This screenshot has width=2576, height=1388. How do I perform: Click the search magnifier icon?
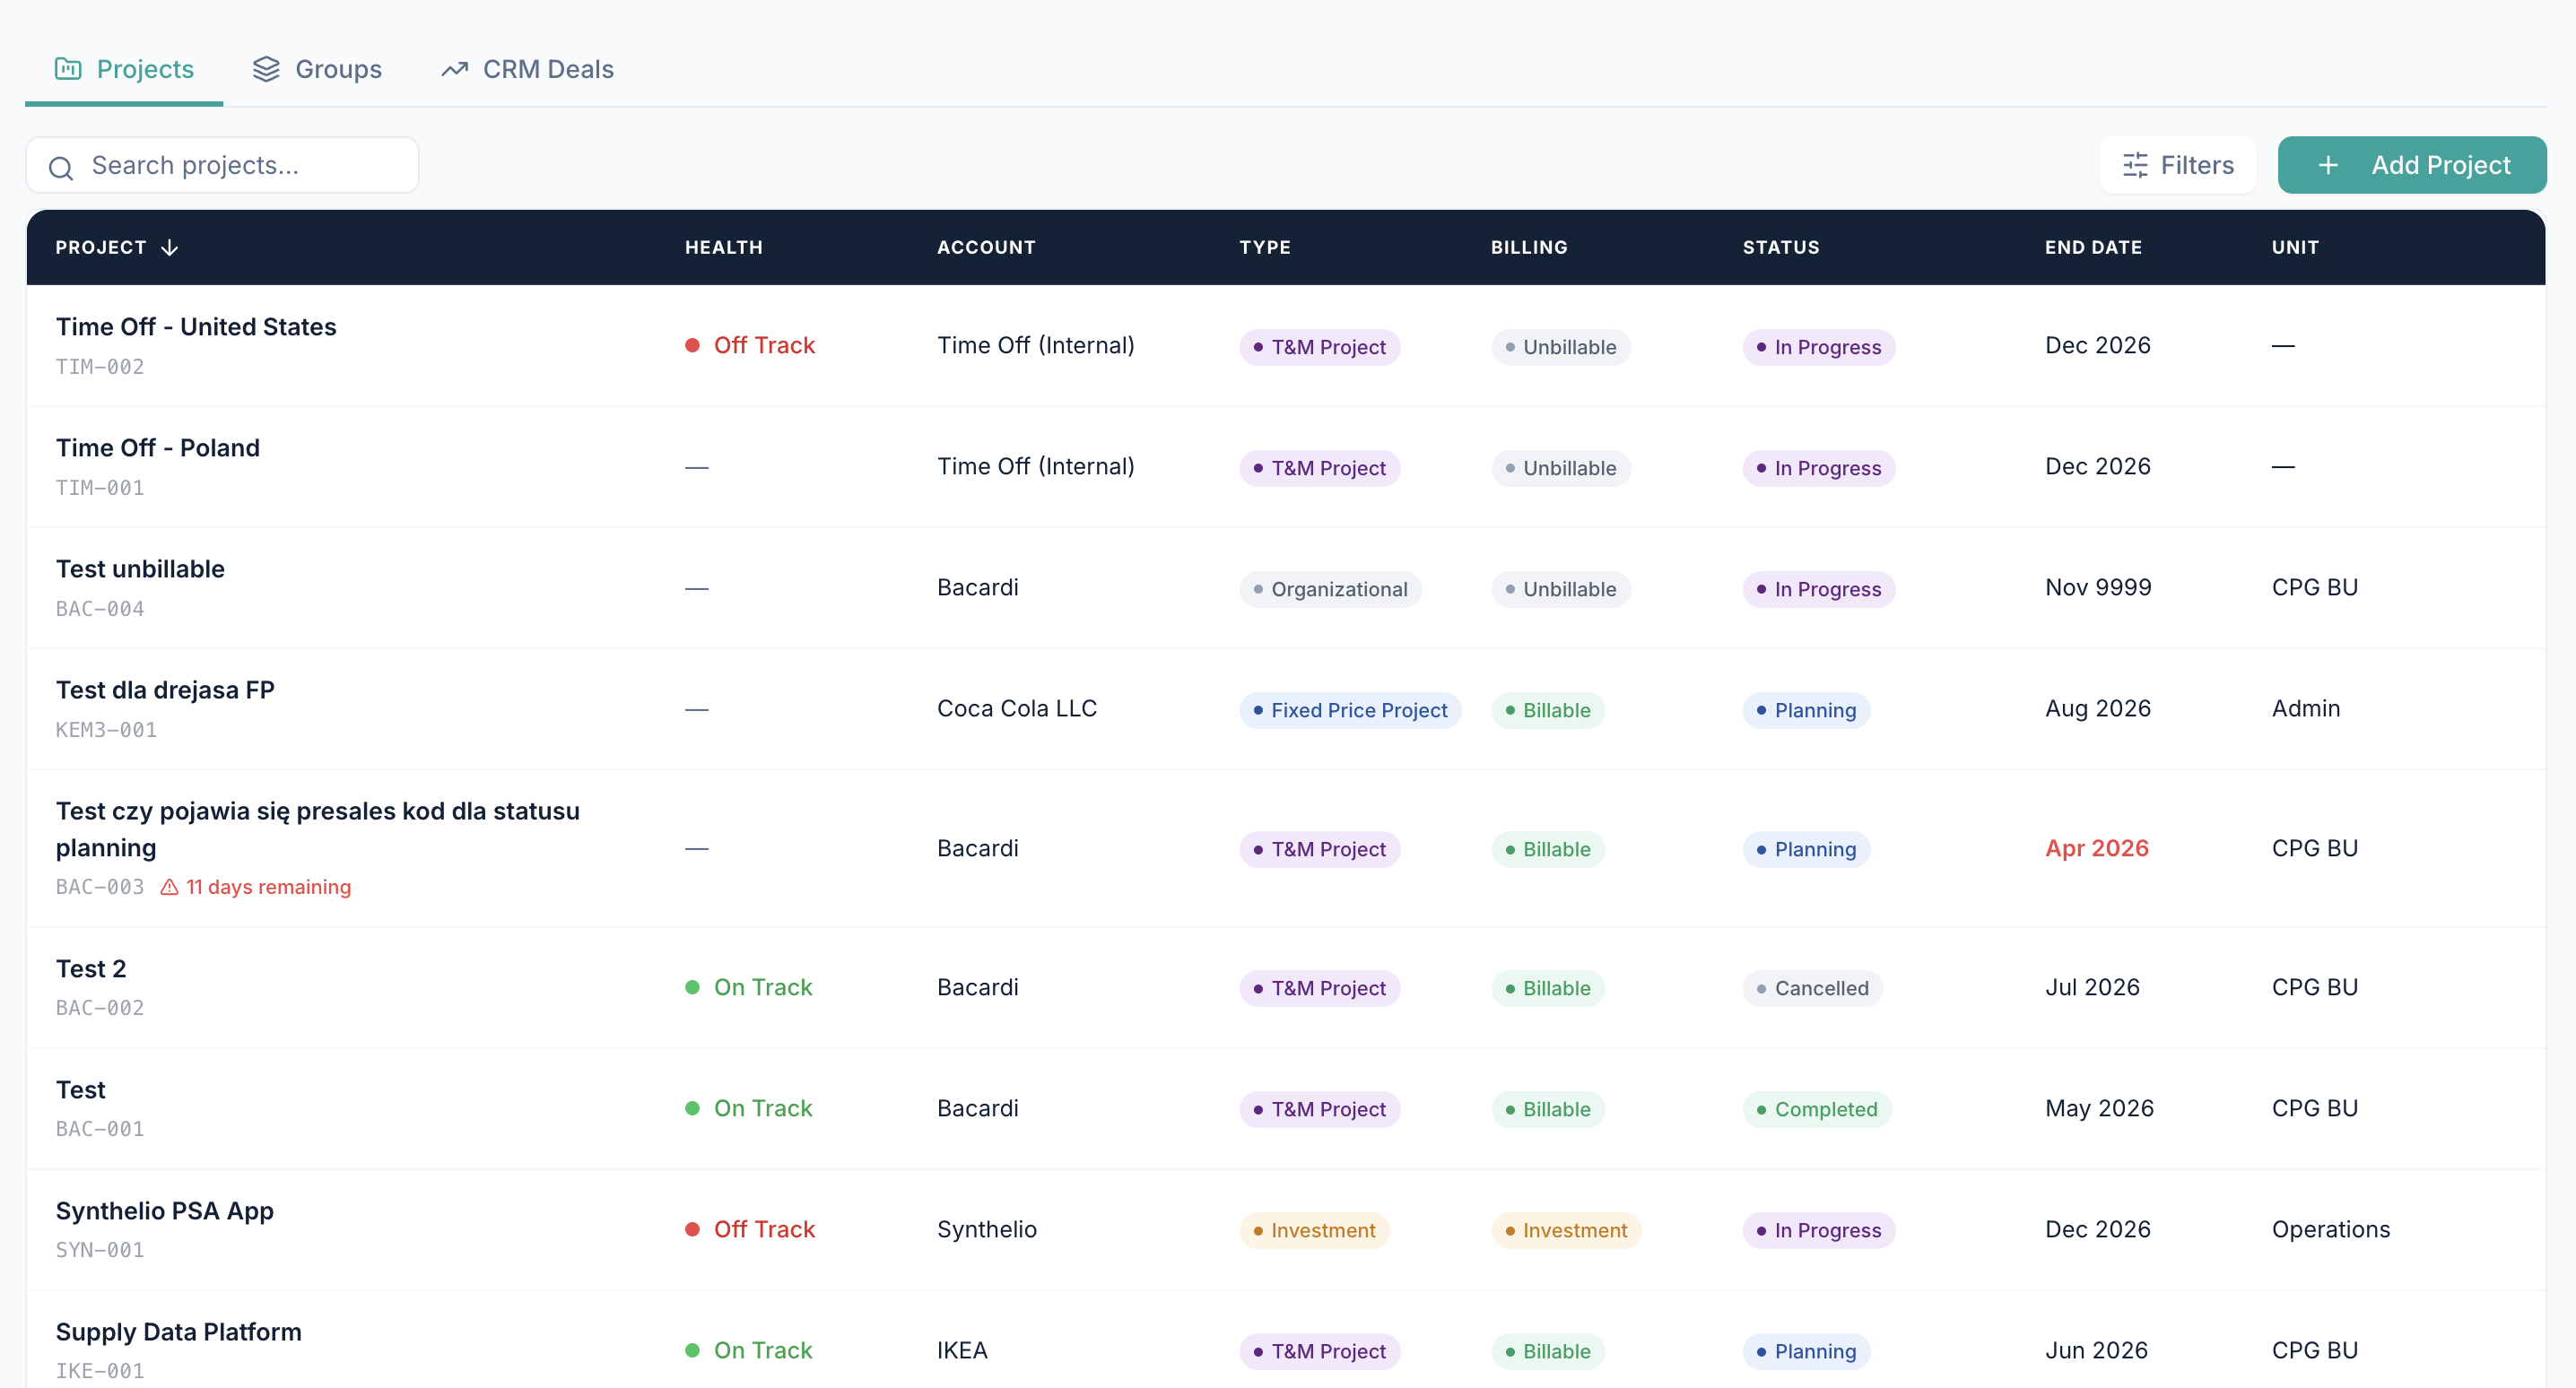tap(61, 167)
